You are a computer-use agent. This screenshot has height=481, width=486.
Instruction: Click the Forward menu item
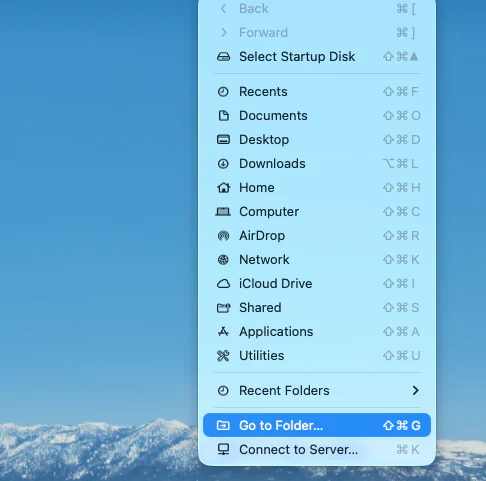(x=317, y=33)
